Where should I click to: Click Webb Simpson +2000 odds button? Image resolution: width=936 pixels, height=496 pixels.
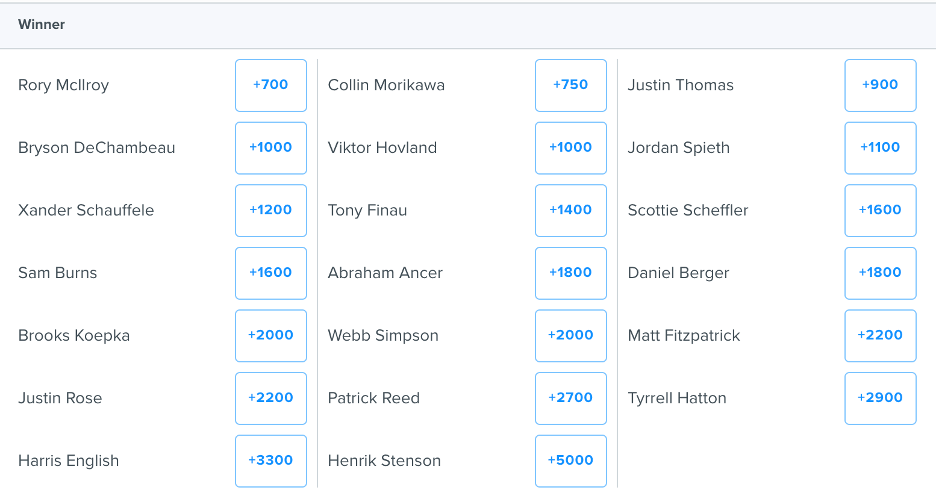pos(571,335)
